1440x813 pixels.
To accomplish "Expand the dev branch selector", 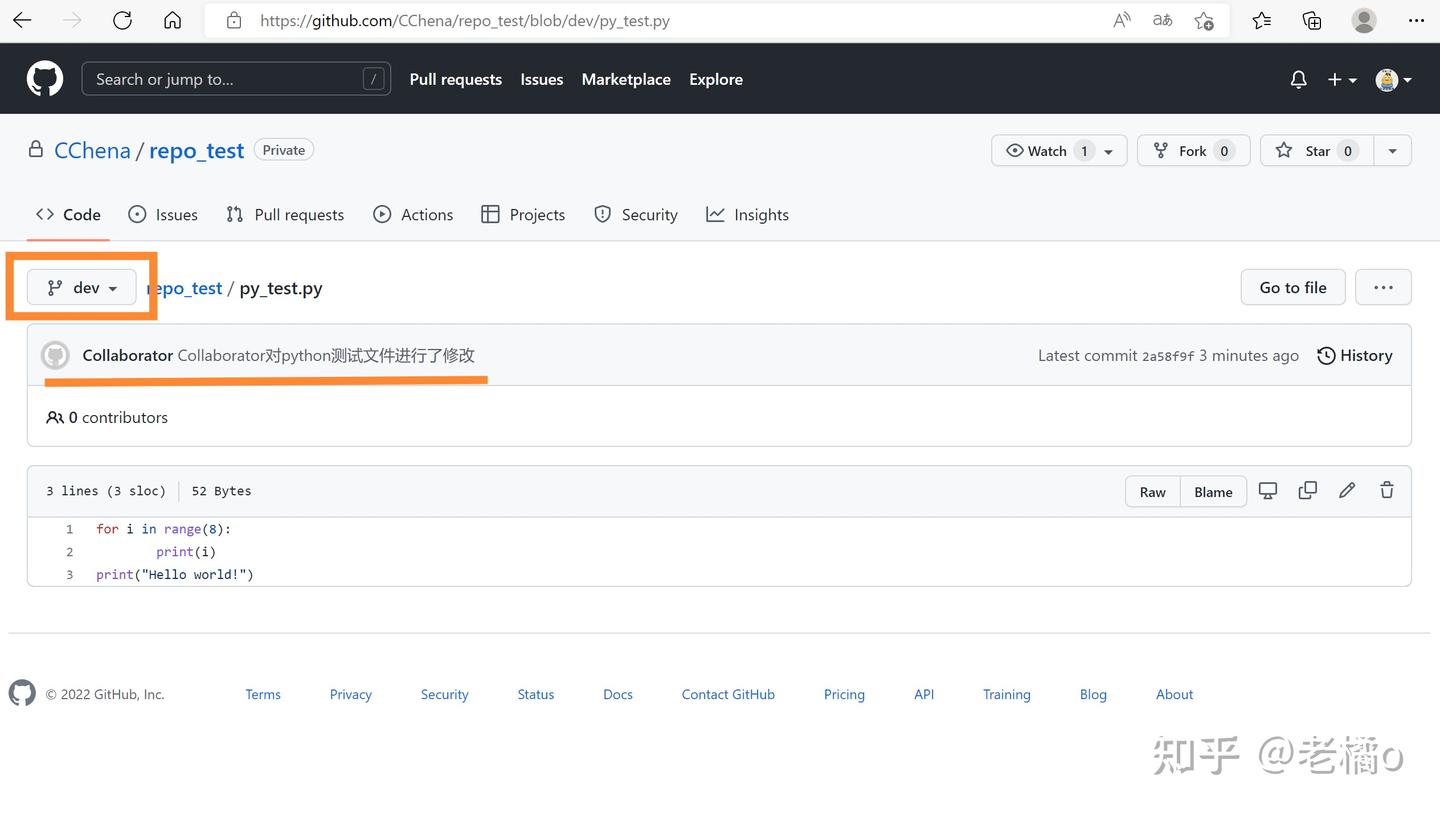I will [82, 288].
